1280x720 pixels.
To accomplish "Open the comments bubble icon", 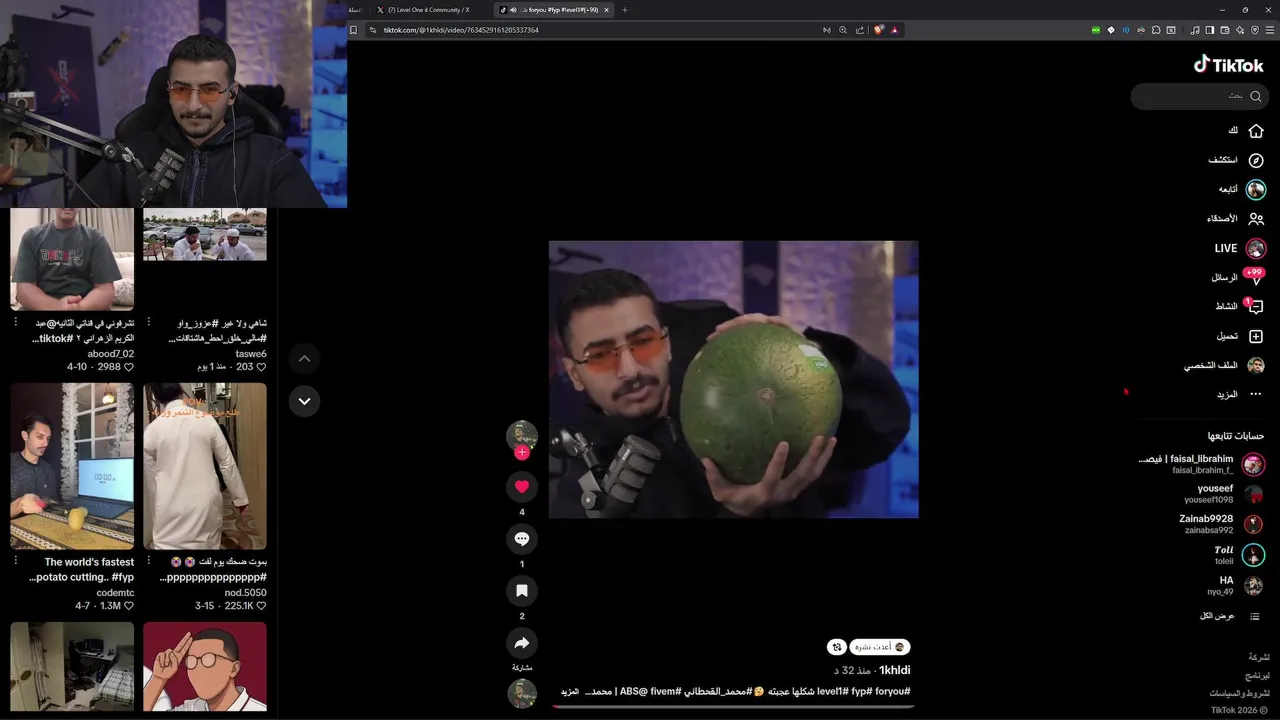I will [521, 539].
